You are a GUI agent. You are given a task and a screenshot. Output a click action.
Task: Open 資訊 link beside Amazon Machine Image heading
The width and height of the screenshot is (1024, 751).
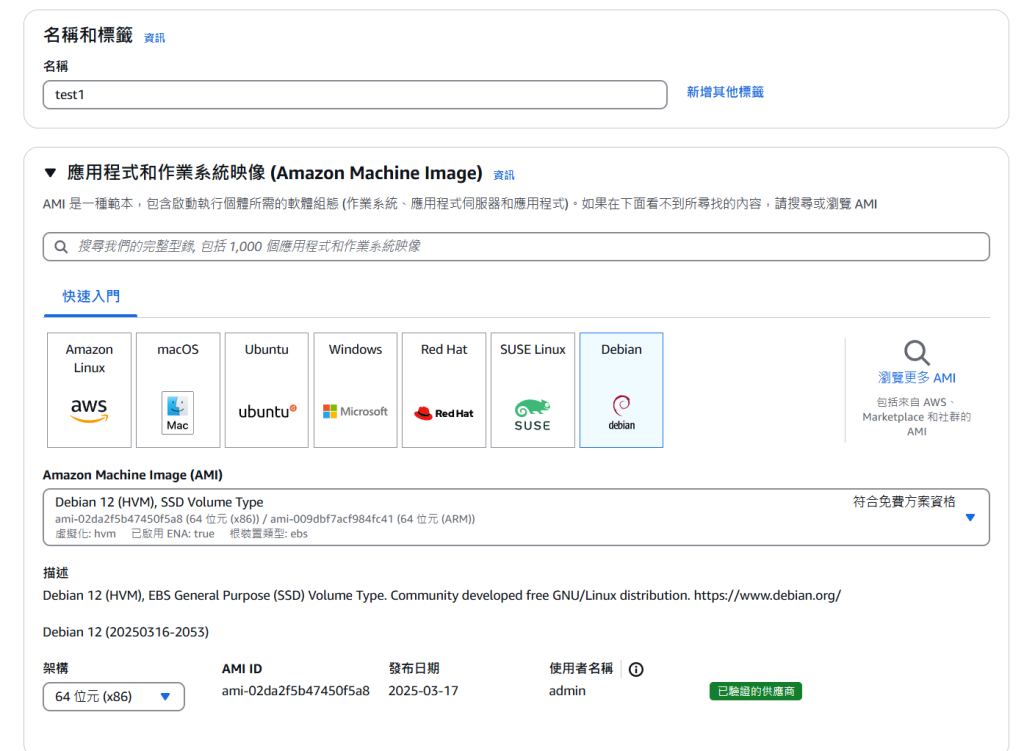click(x=504, y=175)
